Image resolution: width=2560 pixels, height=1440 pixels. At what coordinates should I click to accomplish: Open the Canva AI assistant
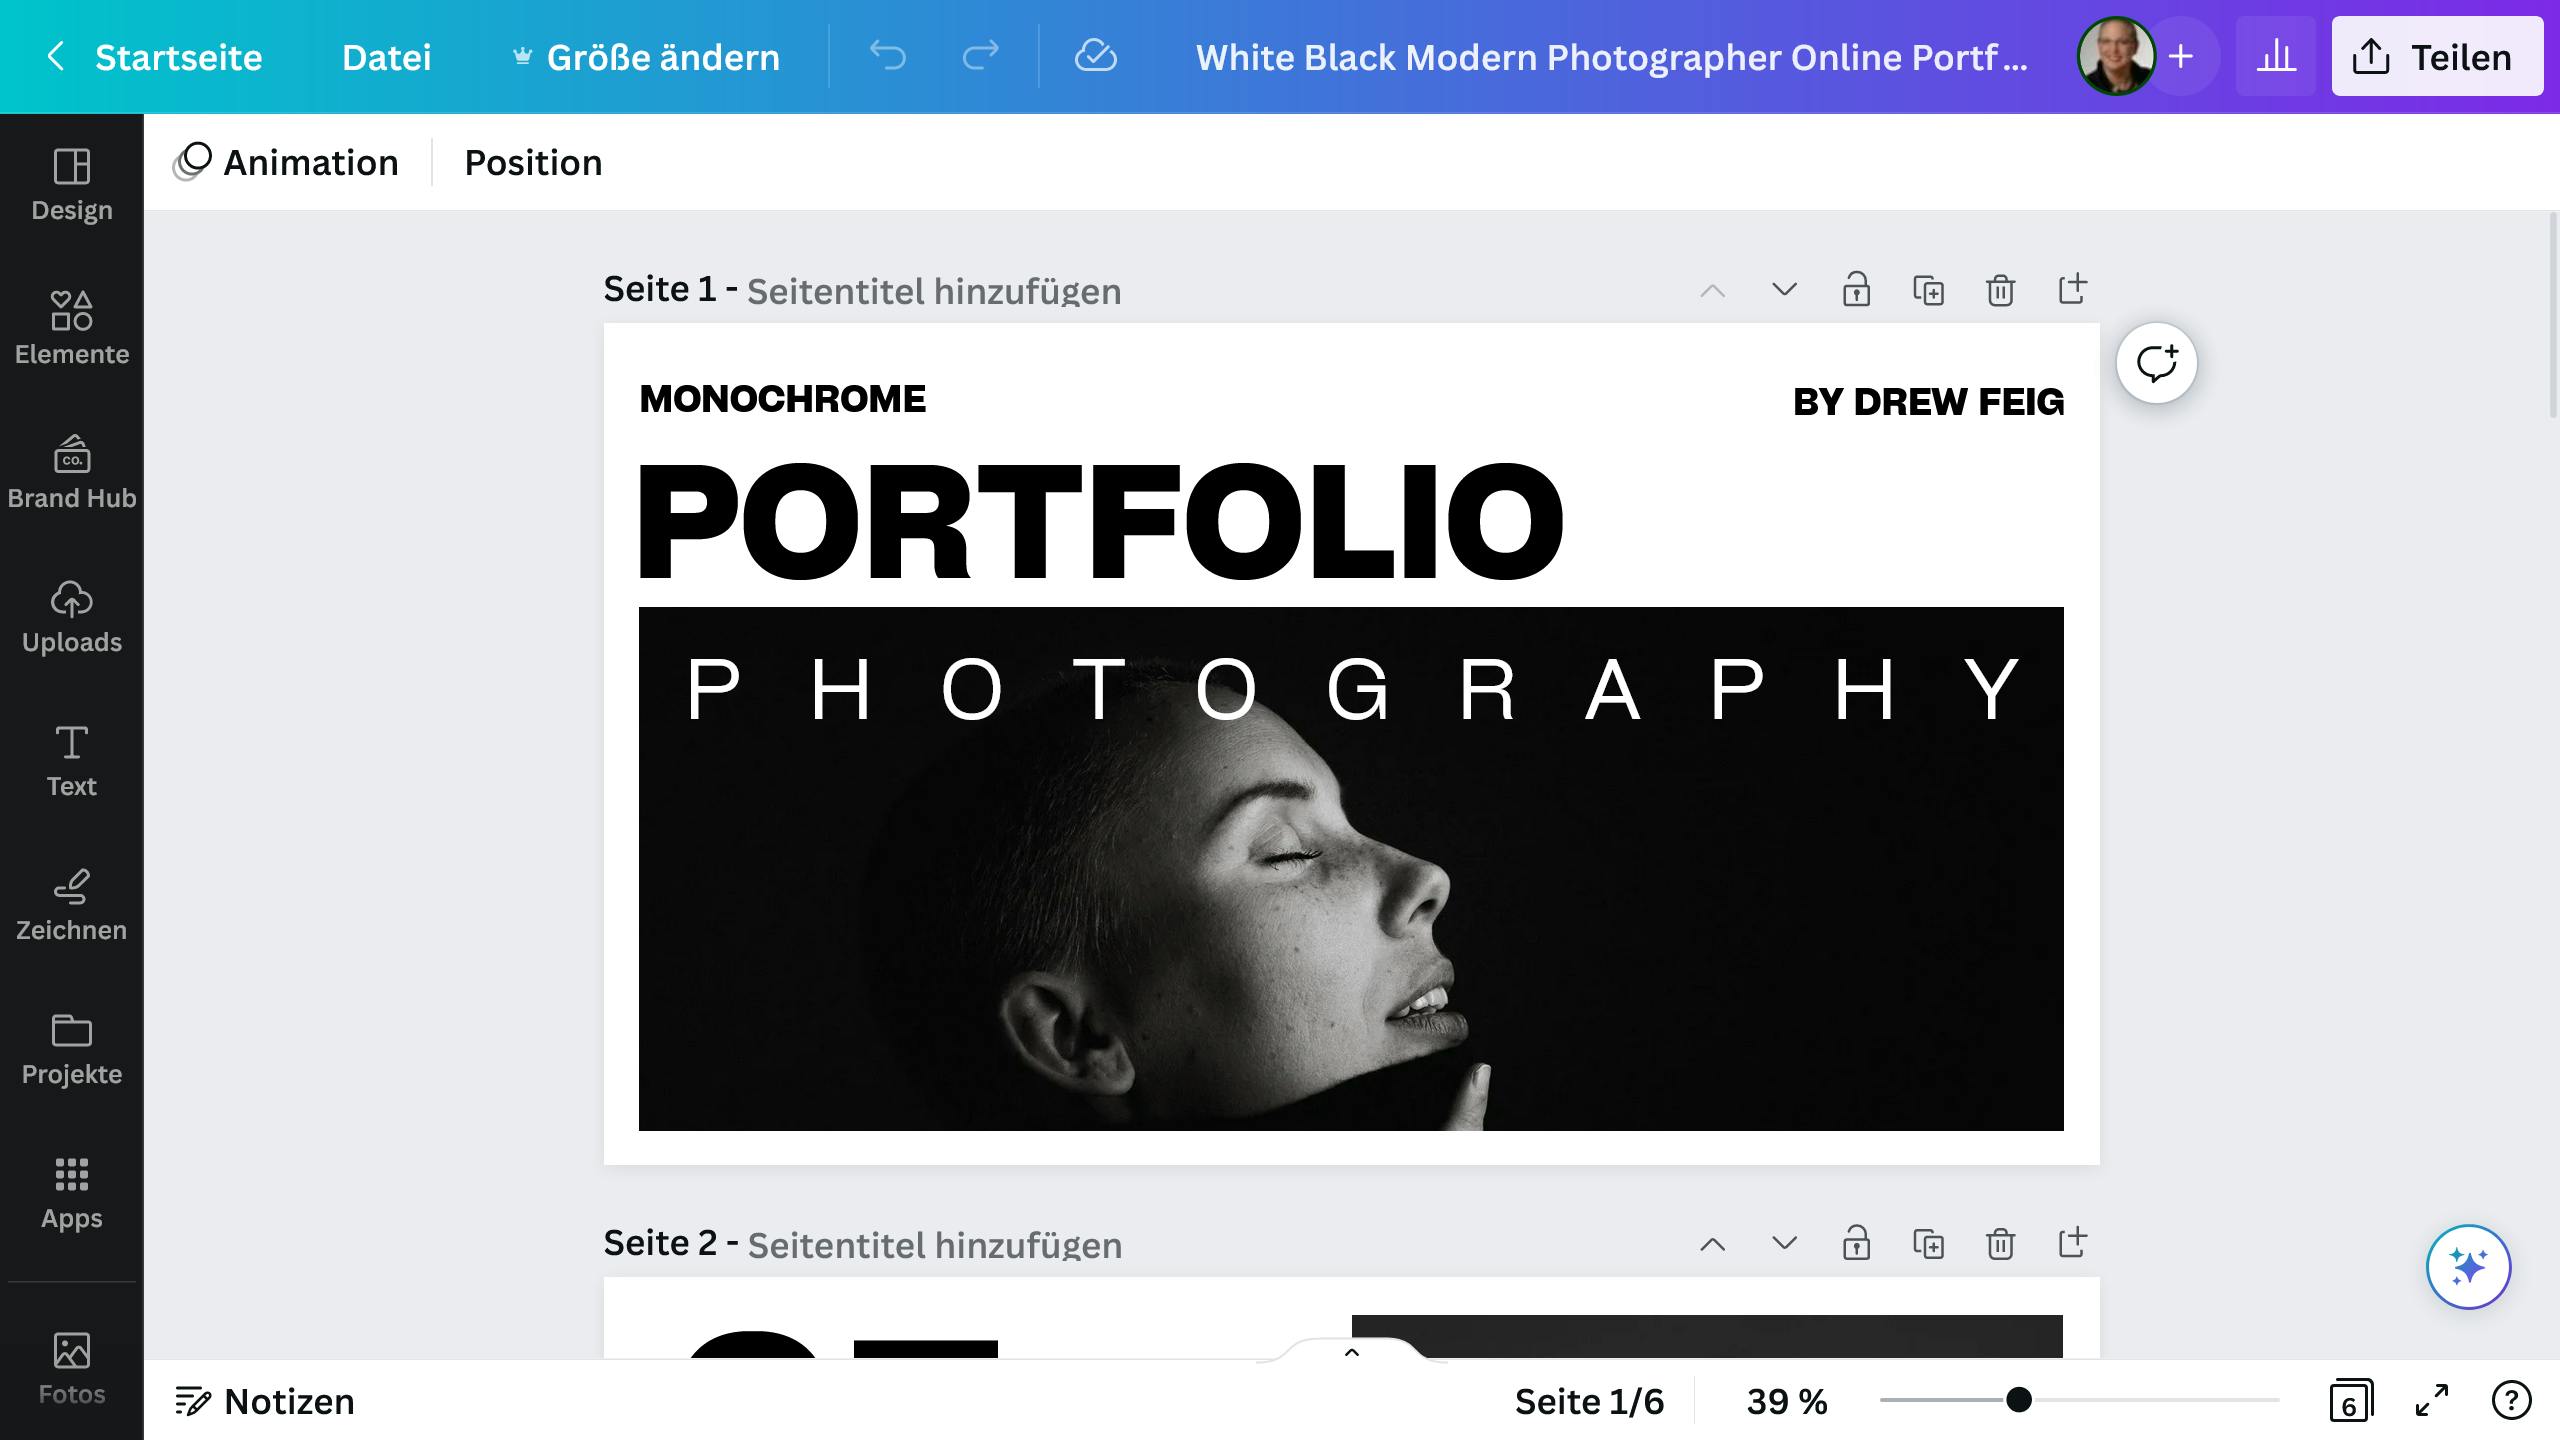click(x=2468, y=1265)
